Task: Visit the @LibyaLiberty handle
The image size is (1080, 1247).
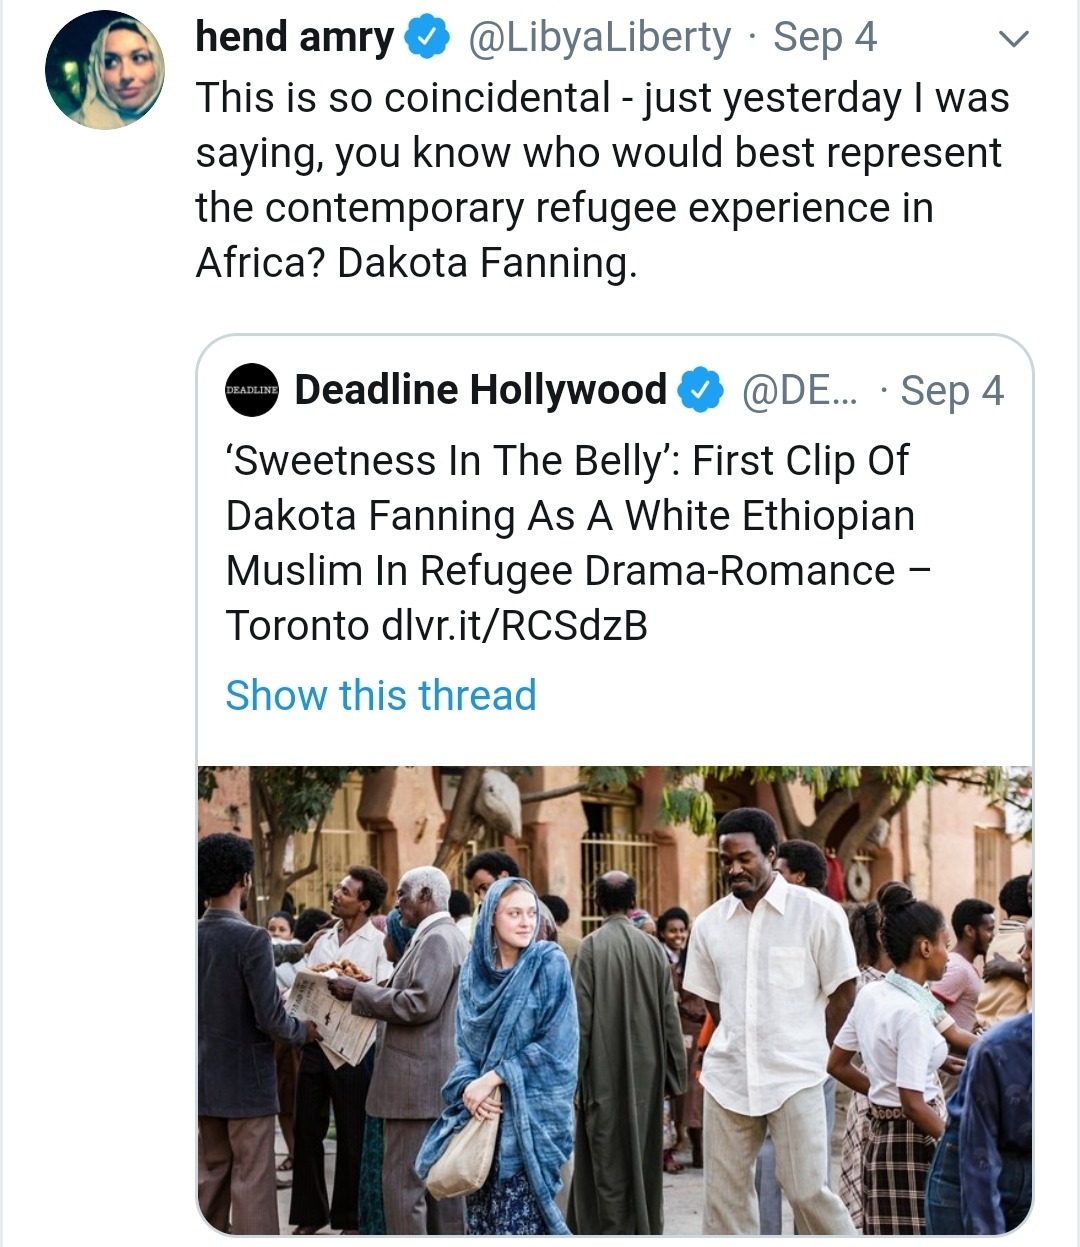Action: [600, 38]
